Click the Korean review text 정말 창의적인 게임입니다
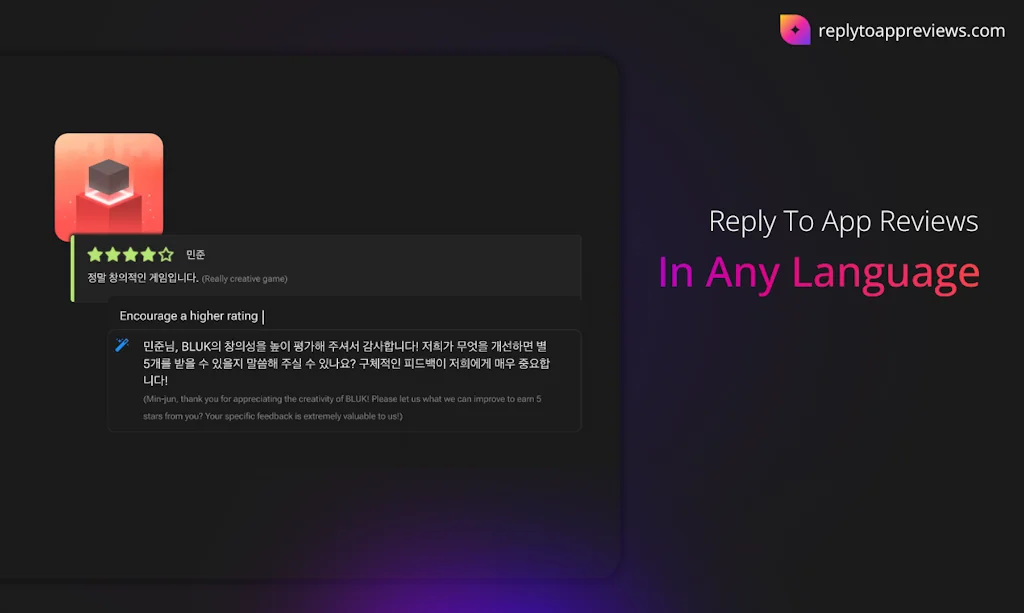This screenshot has height=613, width=1024. 143,278
